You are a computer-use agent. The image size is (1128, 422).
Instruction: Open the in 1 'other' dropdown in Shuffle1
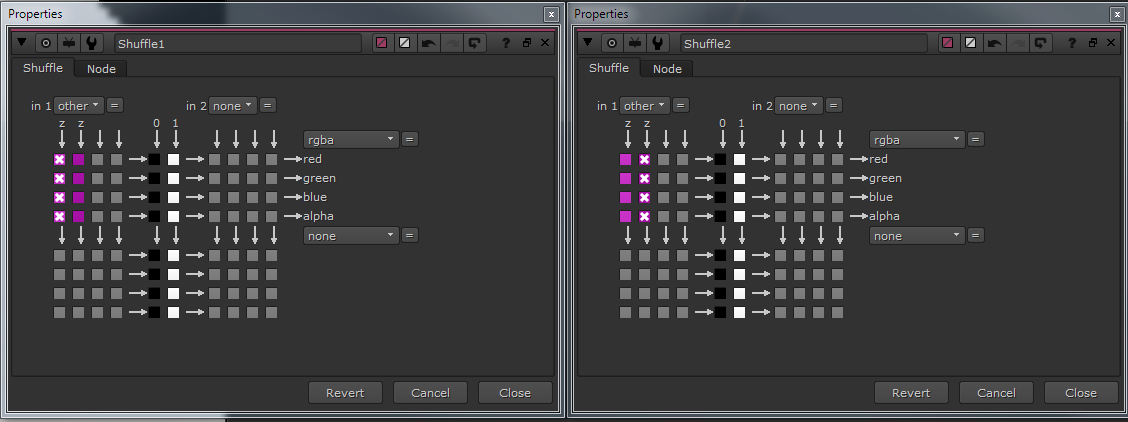click(x=79, y=106)
